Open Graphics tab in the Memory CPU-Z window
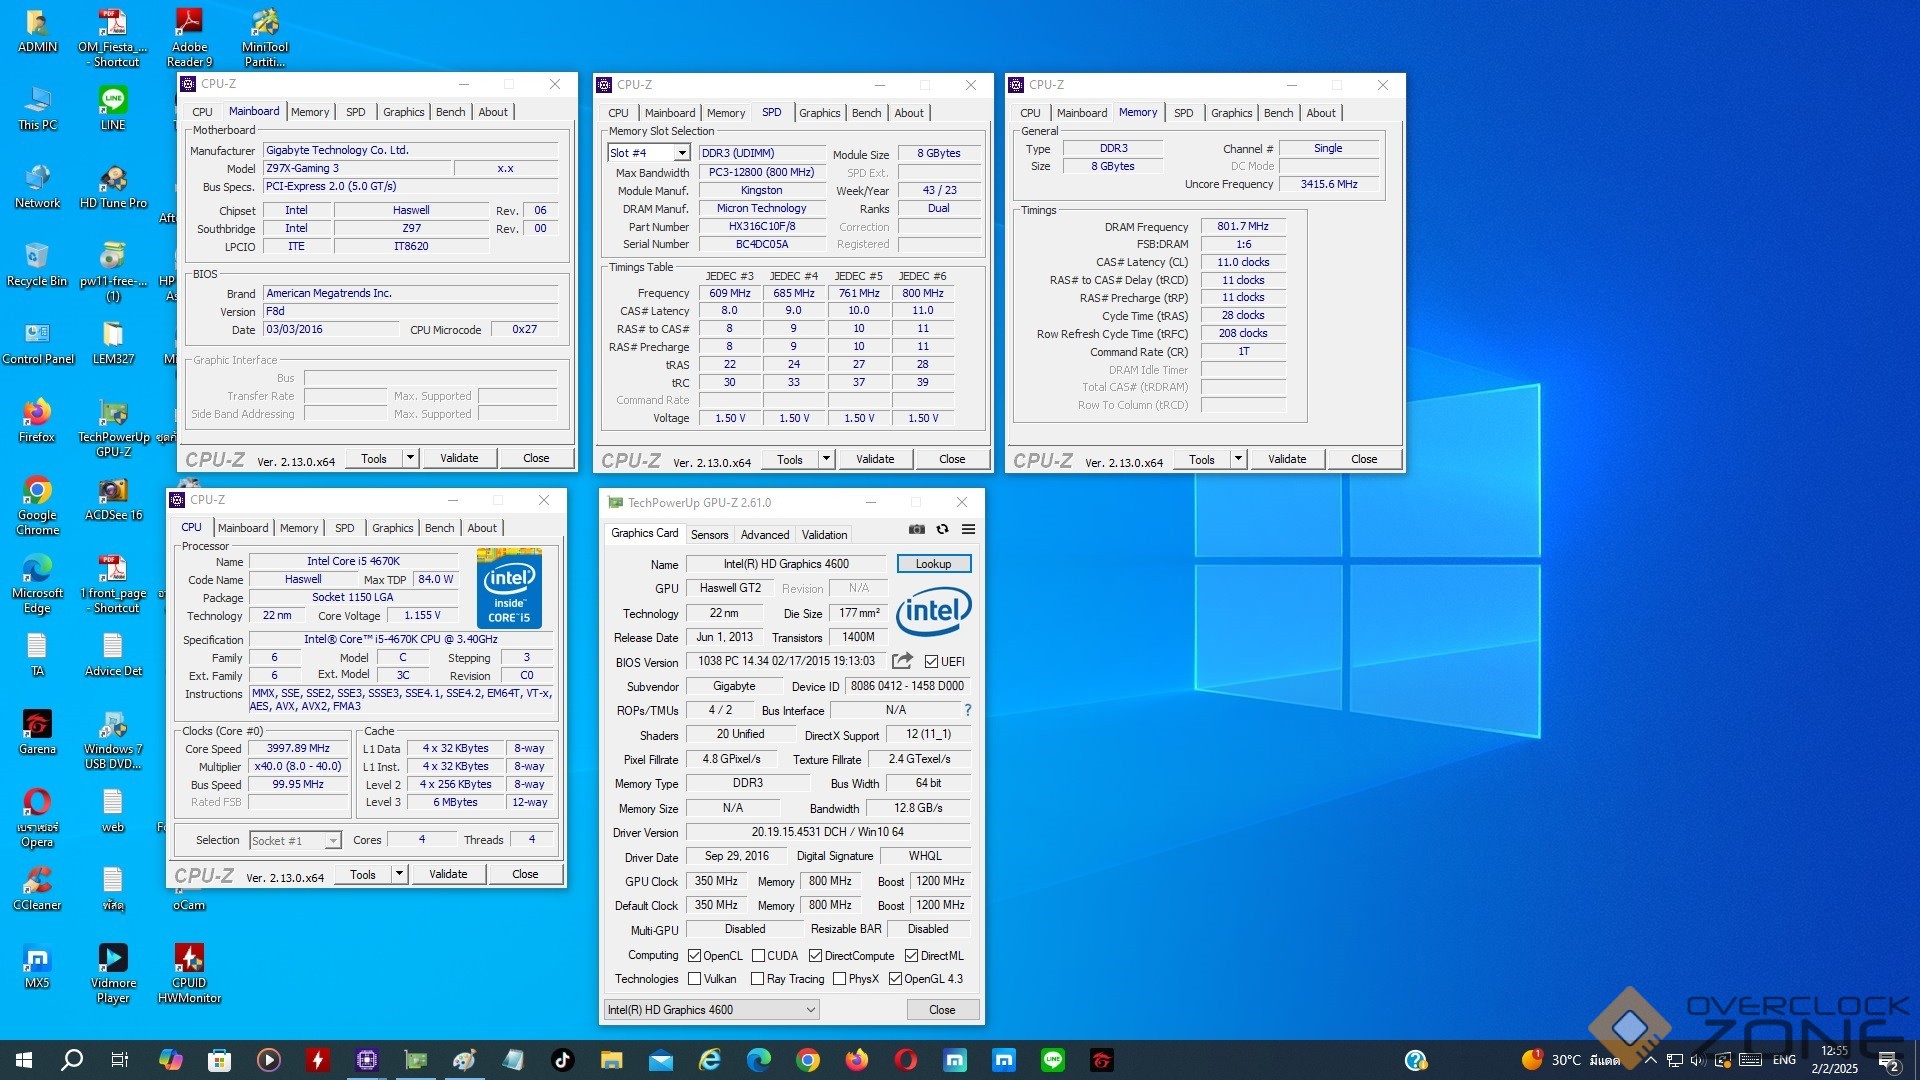Viewport: 1920px width, 1080px height. click(x=1231, y=113)
